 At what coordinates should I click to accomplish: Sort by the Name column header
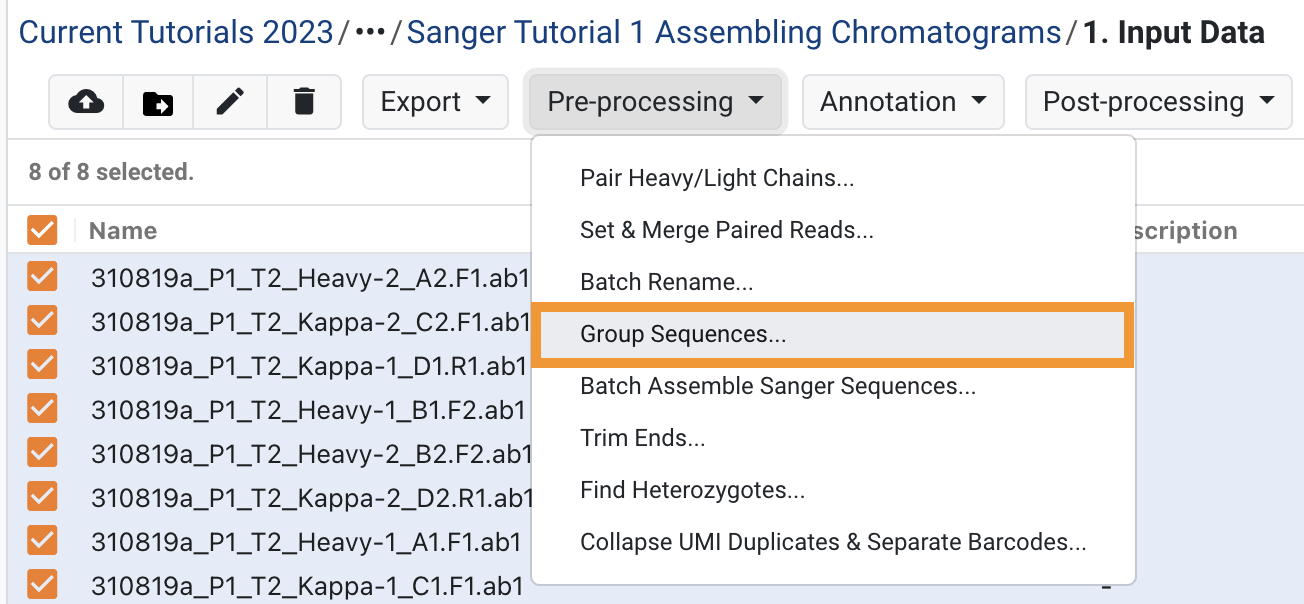tap(123, 231)
